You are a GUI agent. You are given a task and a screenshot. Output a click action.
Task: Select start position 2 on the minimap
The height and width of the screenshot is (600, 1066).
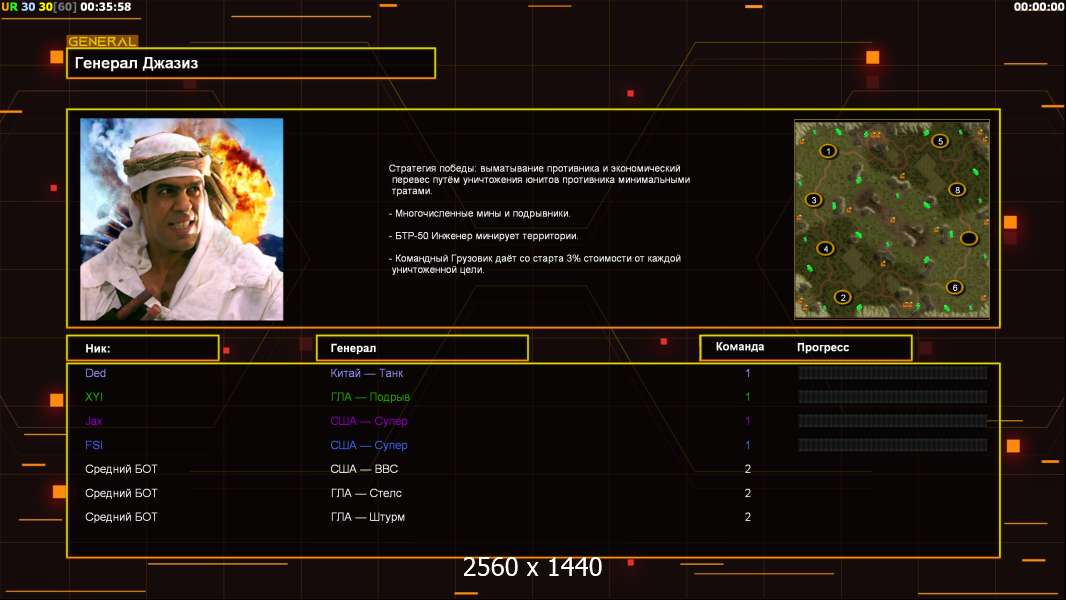pos(842,297)
